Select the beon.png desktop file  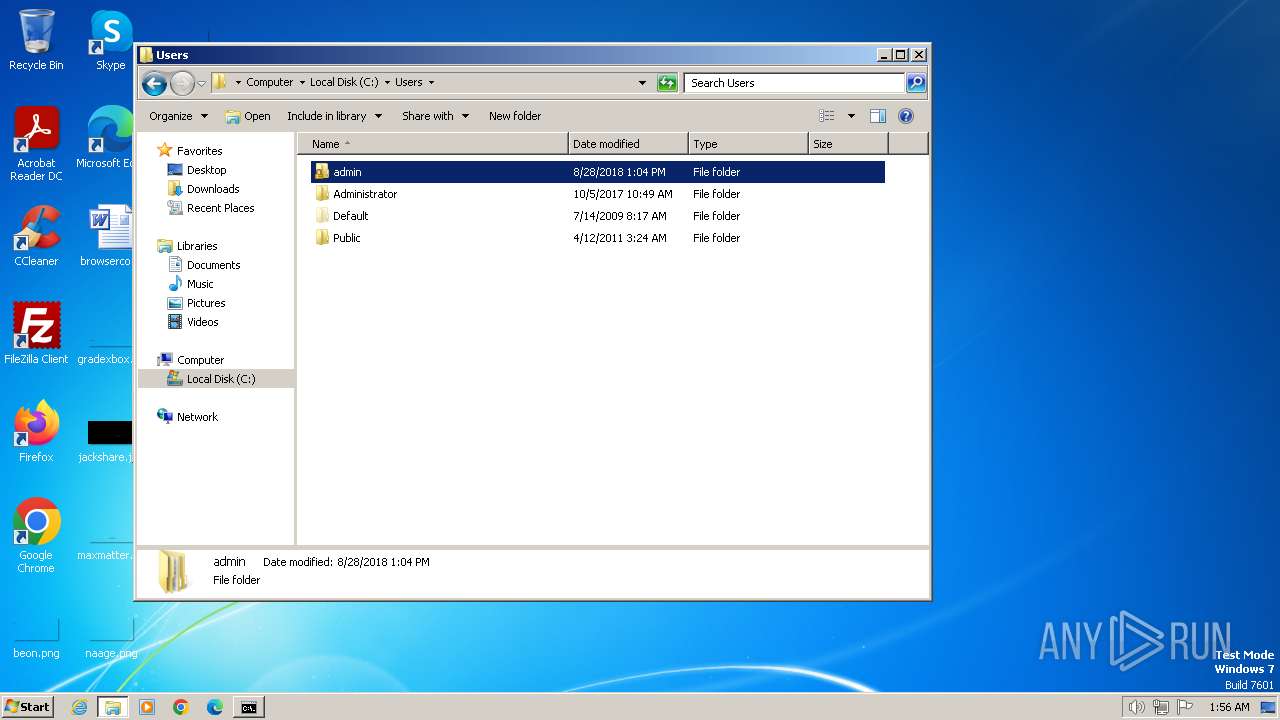(36, 638)
